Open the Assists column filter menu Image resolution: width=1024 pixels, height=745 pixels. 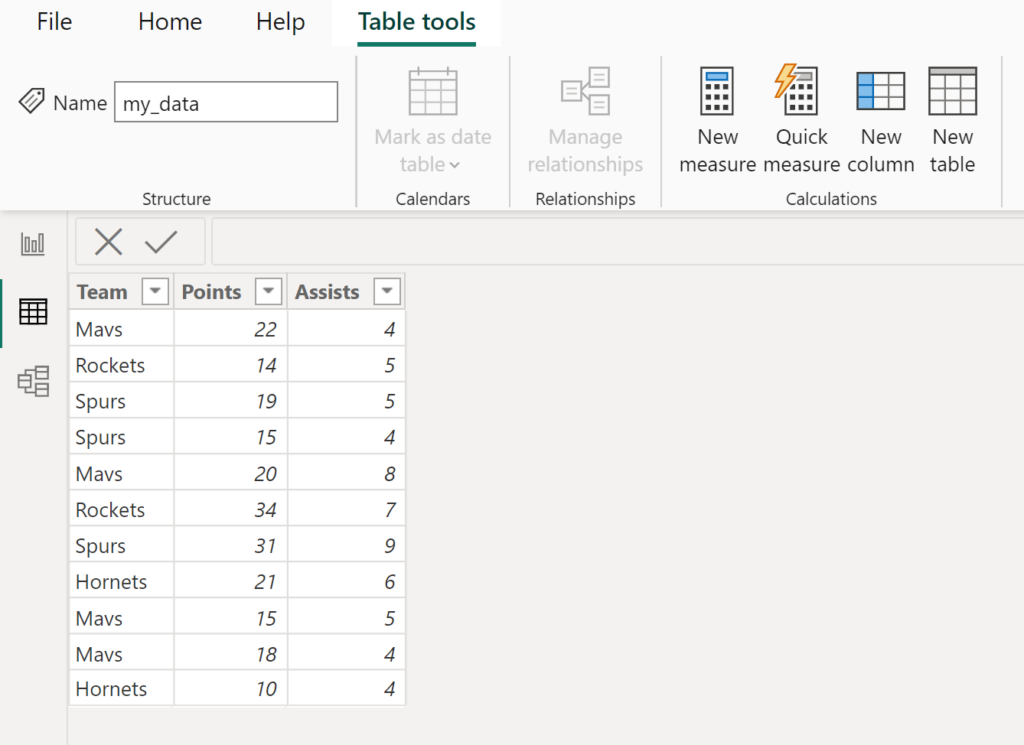click(387, 291)
